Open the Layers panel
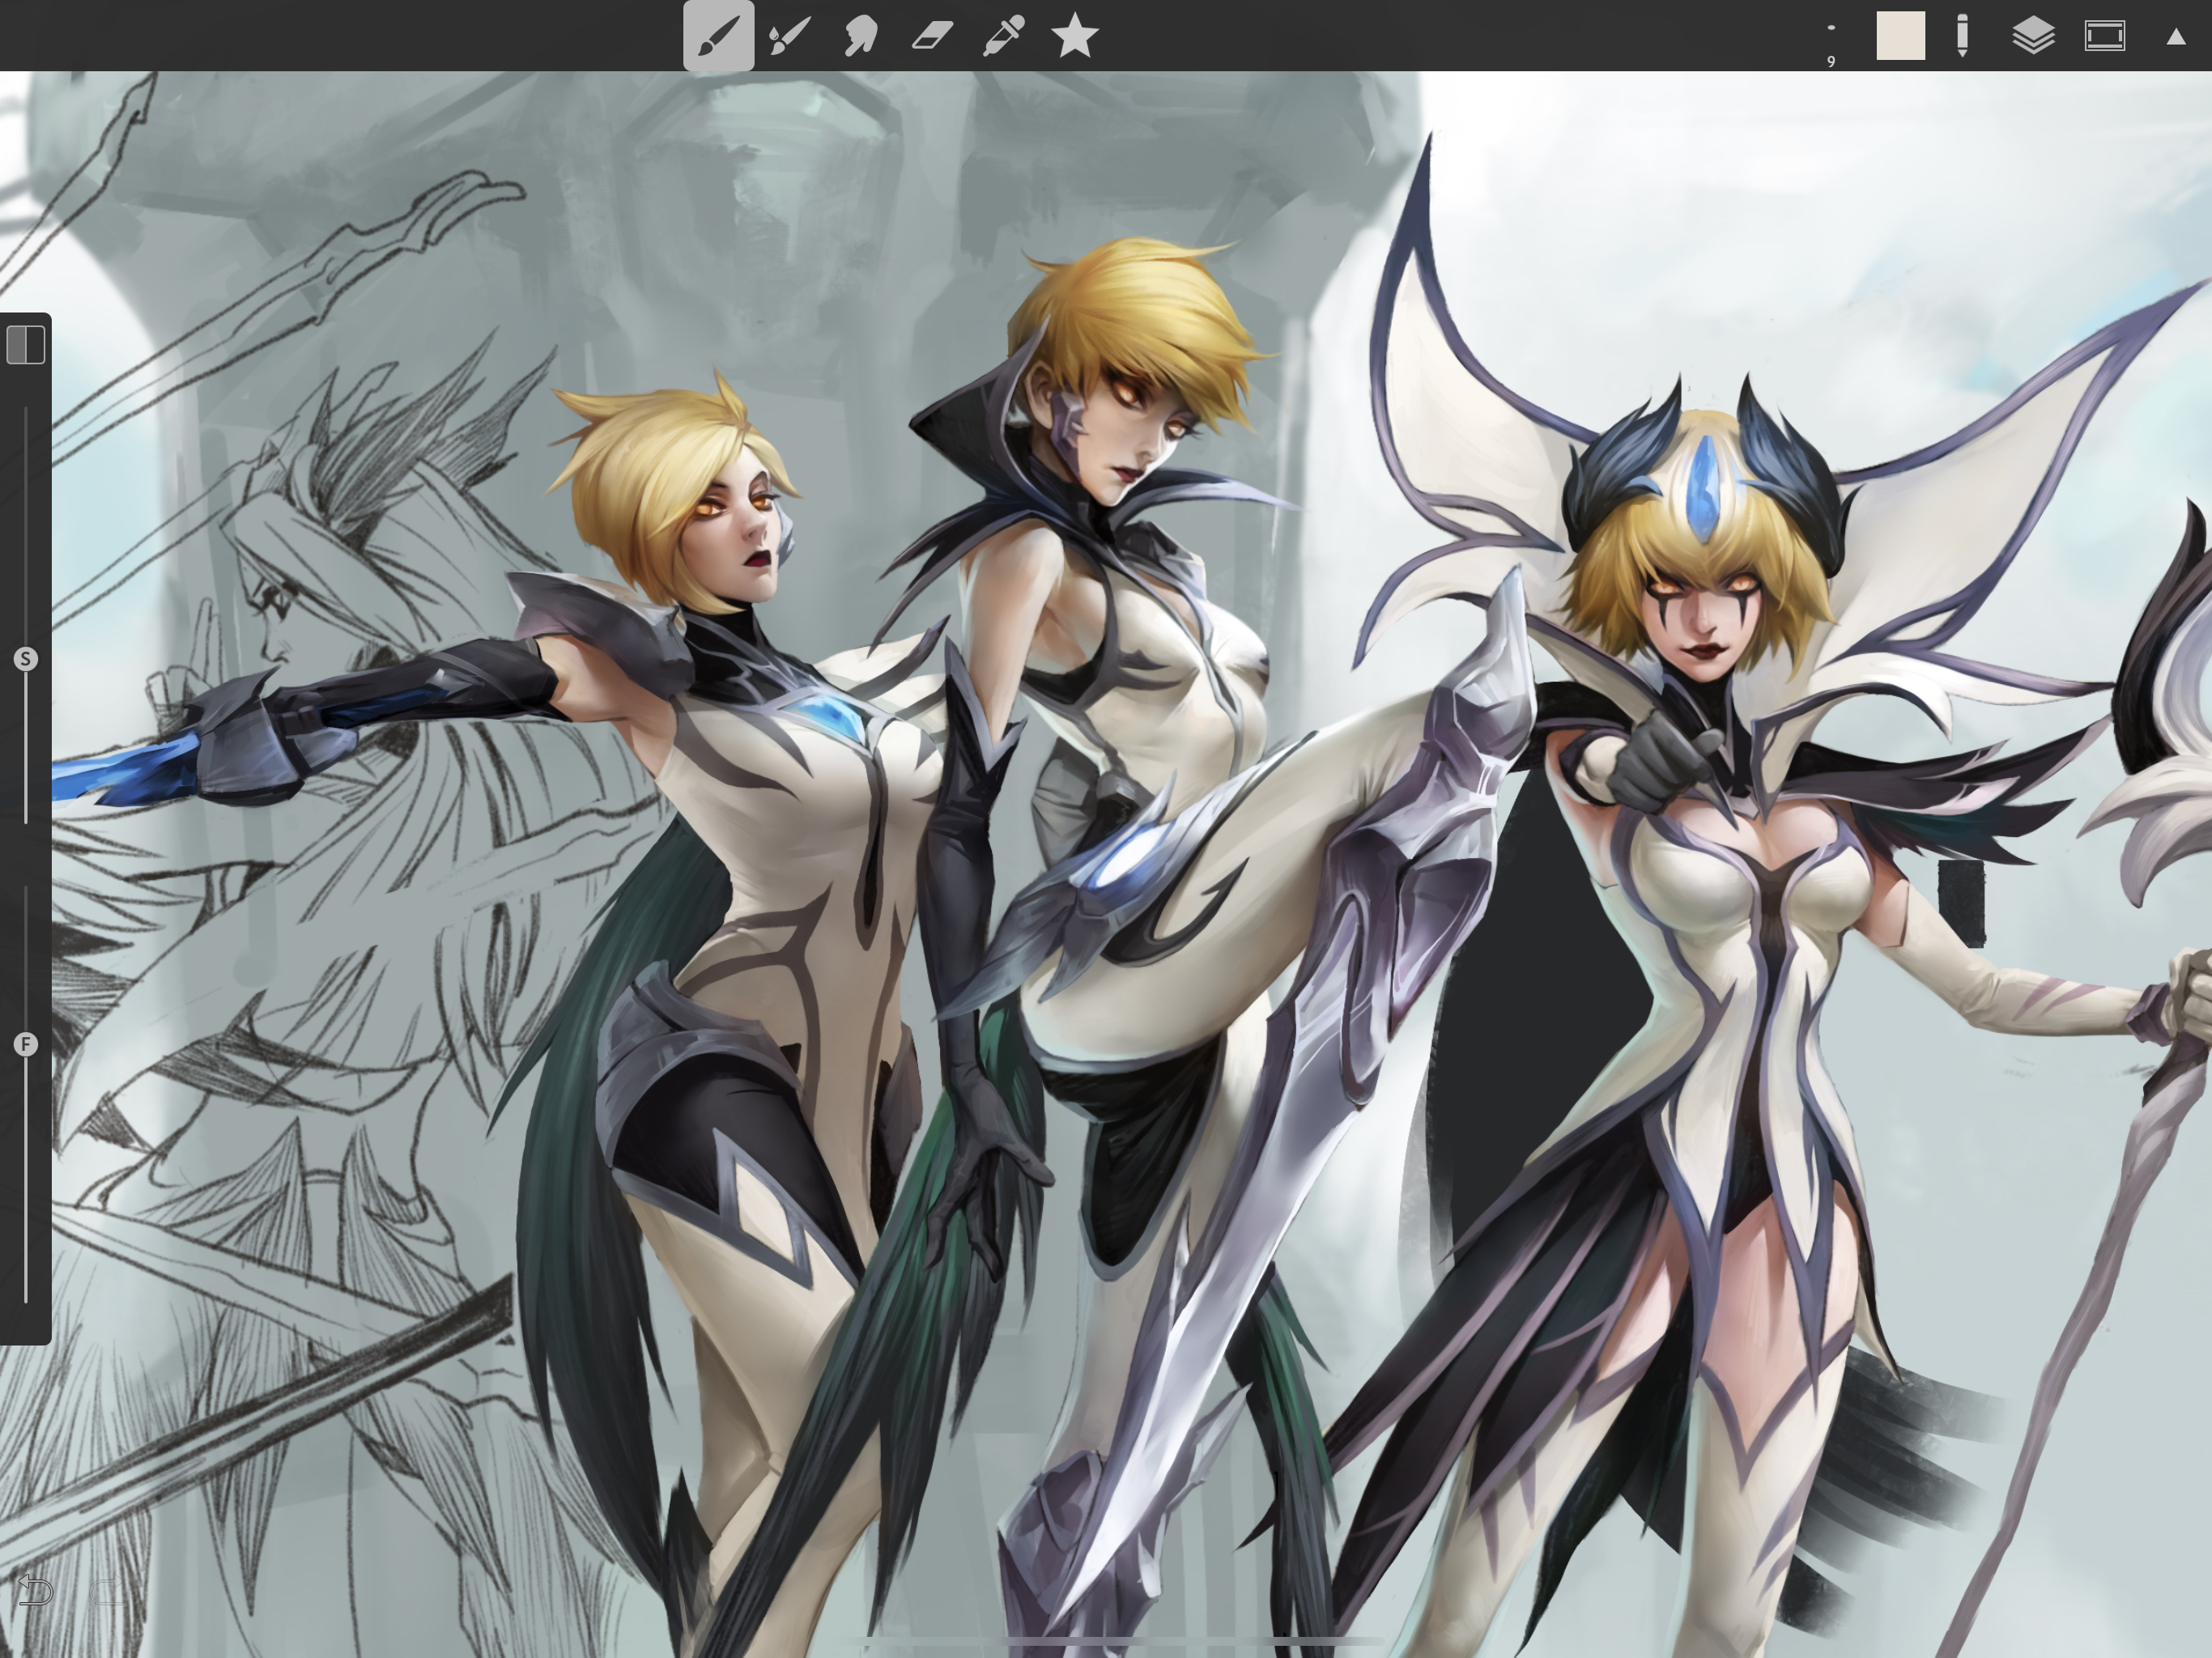 click(x=2033, y=37)
